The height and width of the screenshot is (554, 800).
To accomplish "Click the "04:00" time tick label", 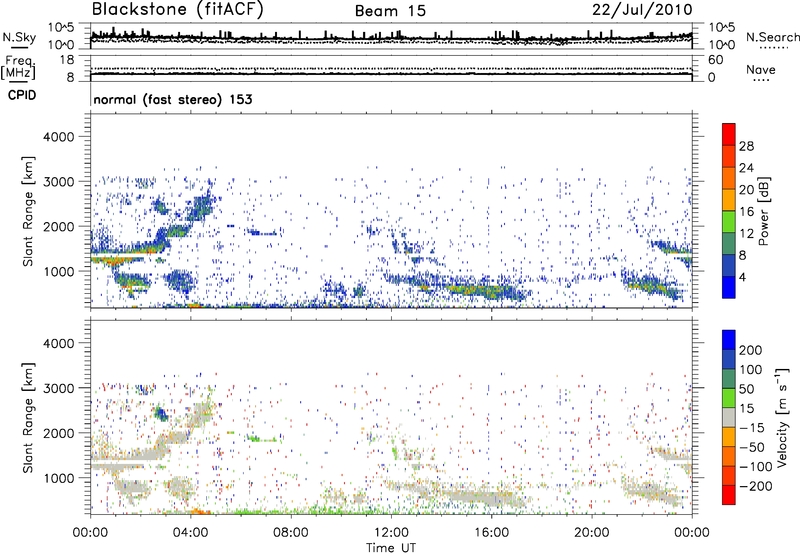I will click(190, 533).
